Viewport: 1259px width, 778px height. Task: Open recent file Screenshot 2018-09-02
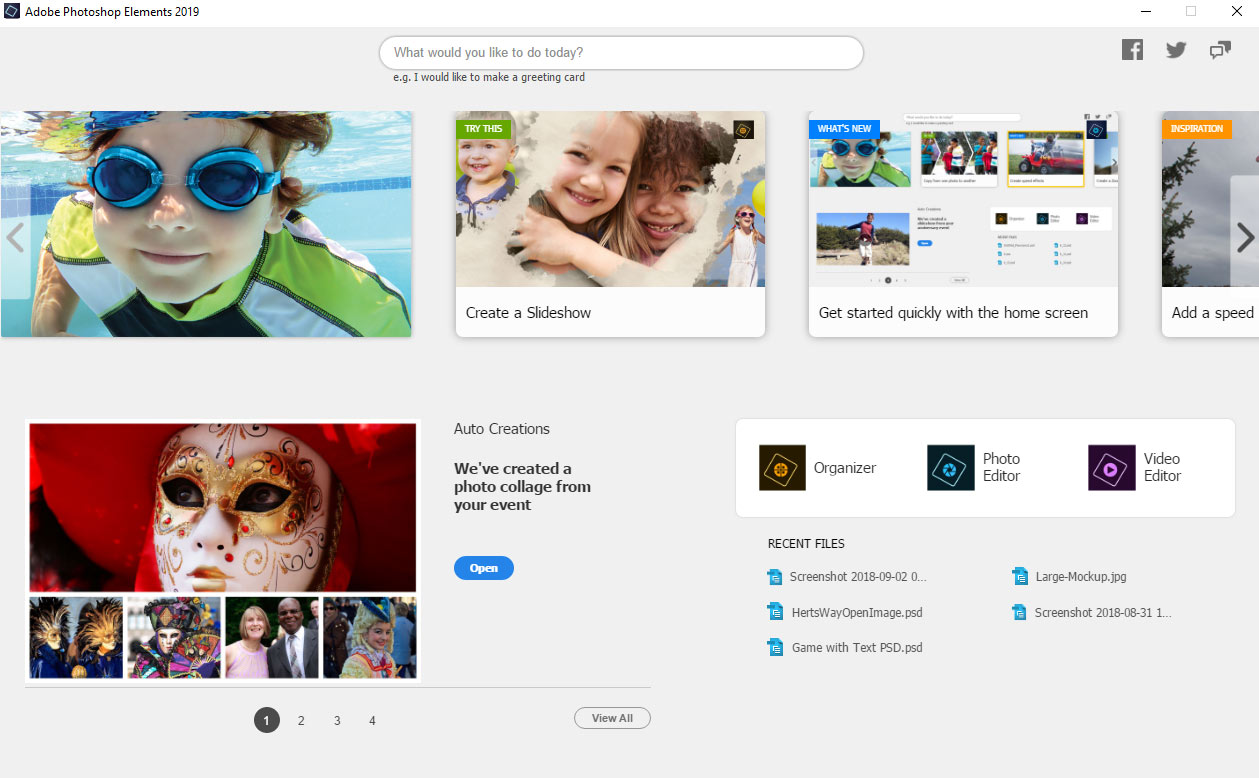(x=858, y=577)
